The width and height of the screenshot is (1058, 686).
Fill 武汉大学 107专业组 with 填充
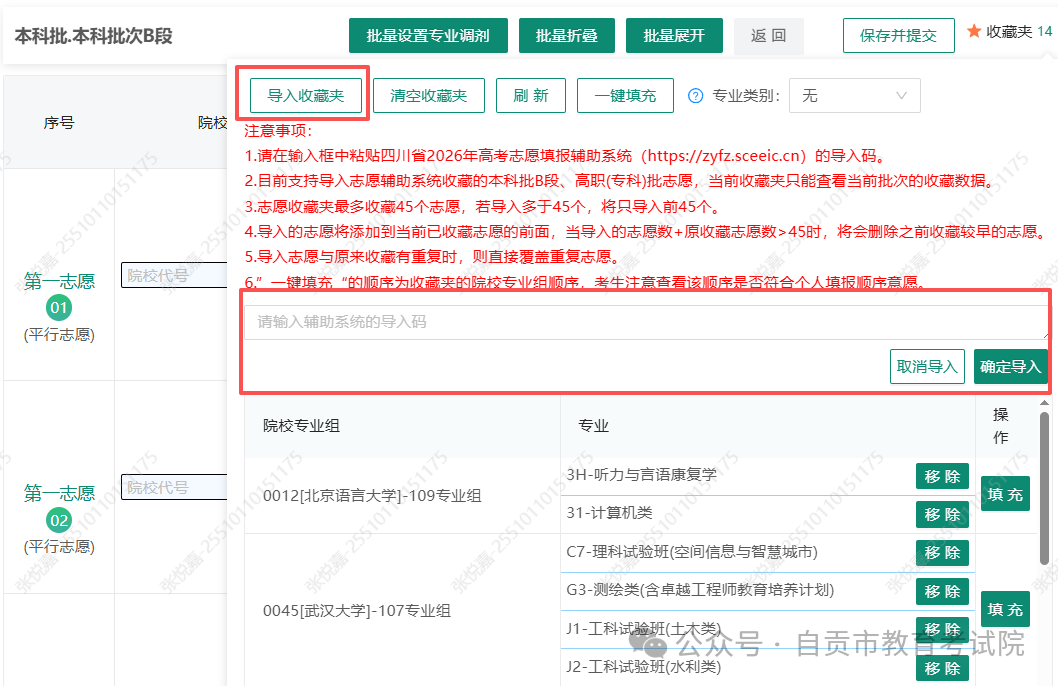[x=1005, y=609]
